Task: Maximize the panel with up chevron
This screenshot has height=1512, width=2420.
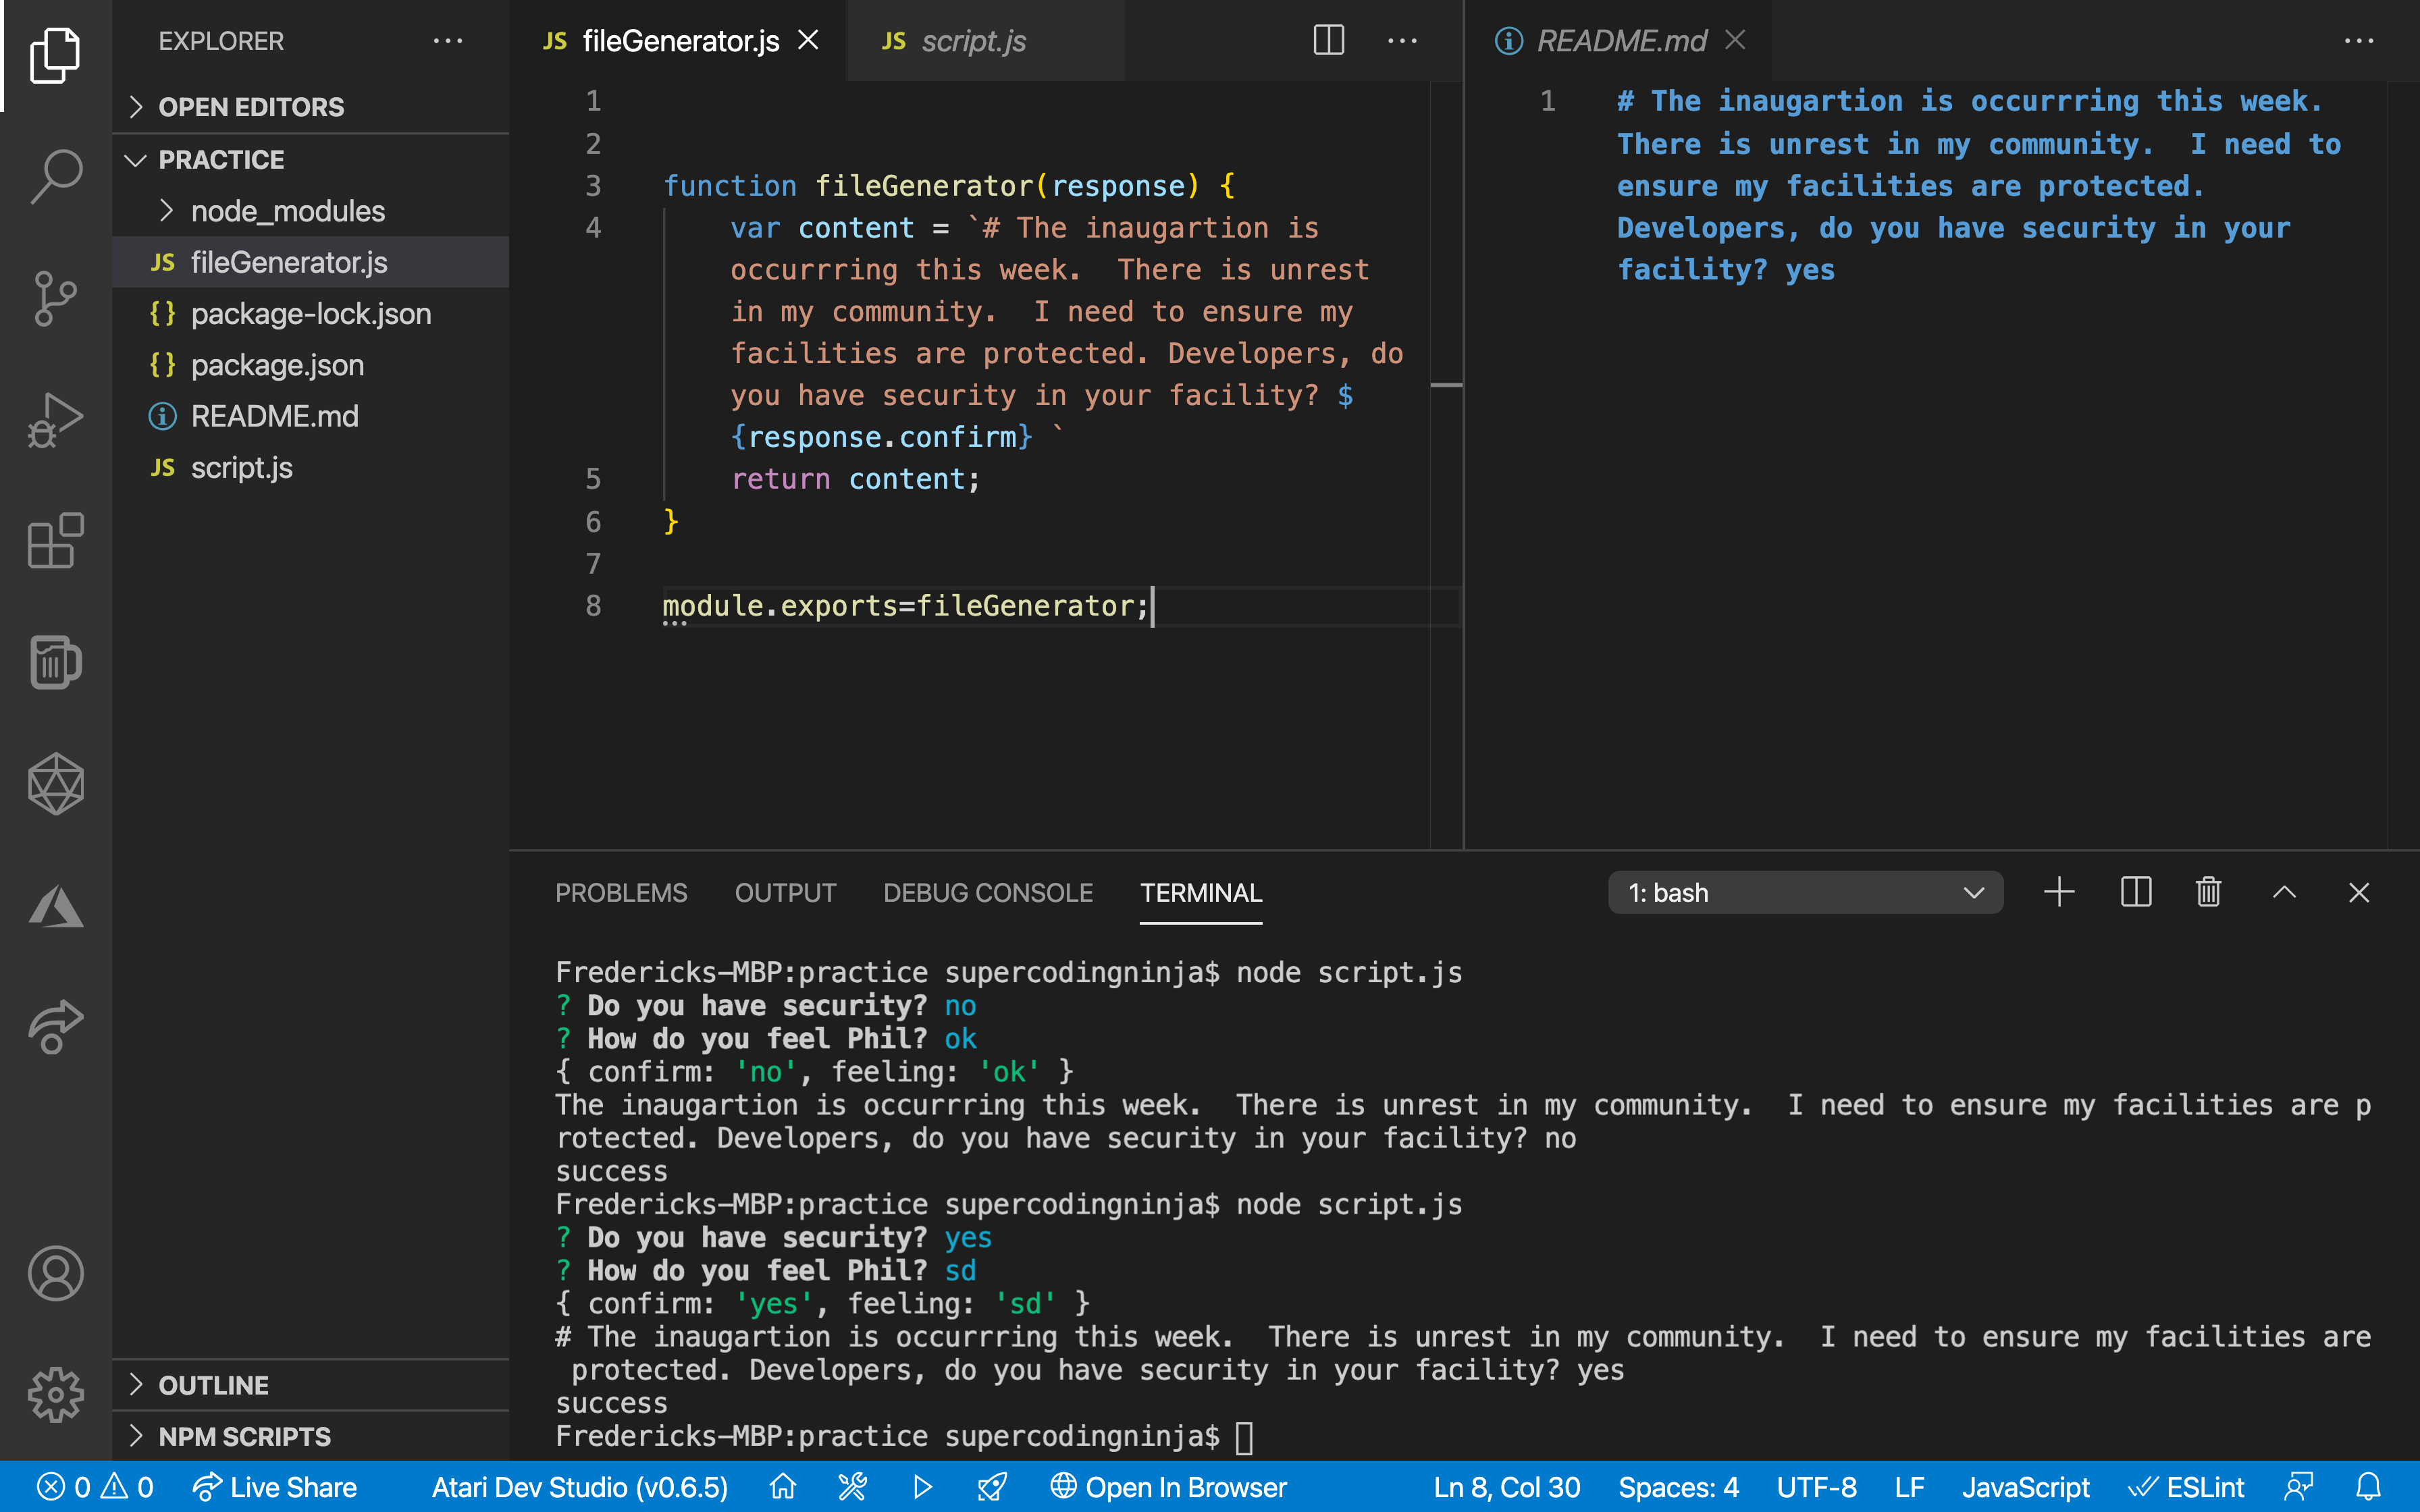Action: point(2284,892)
